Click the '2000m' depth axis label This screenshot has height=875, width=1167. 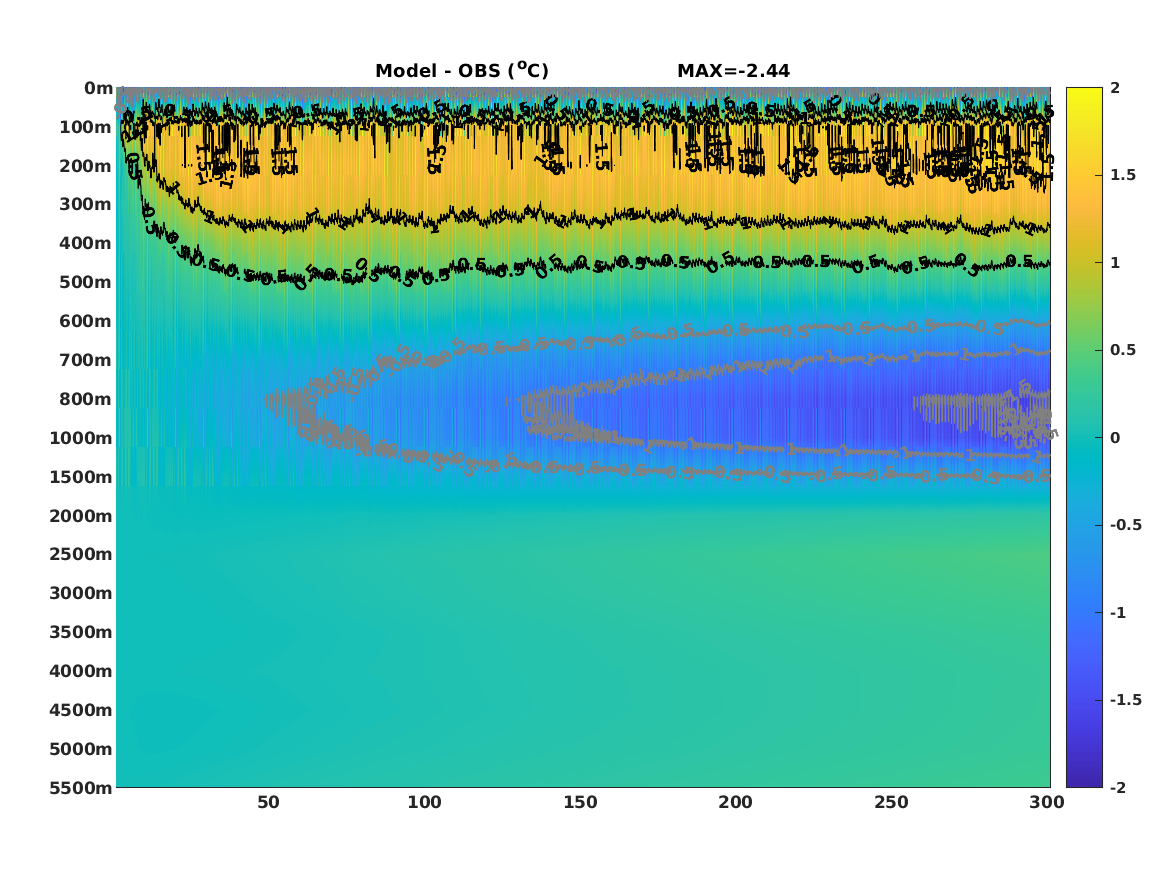pyautogui.click(x=81, y=516)
